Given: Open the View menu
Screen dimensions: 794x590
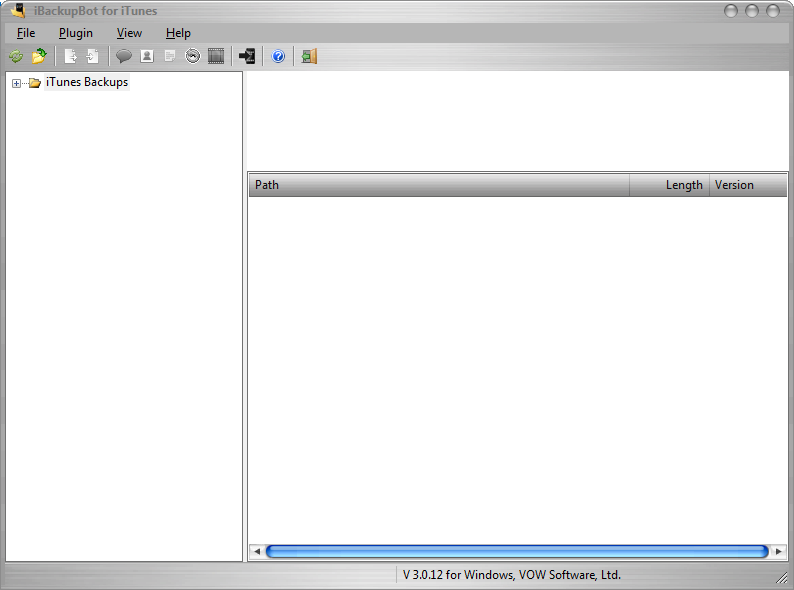Looking at the screenshot, I should 129,33.
